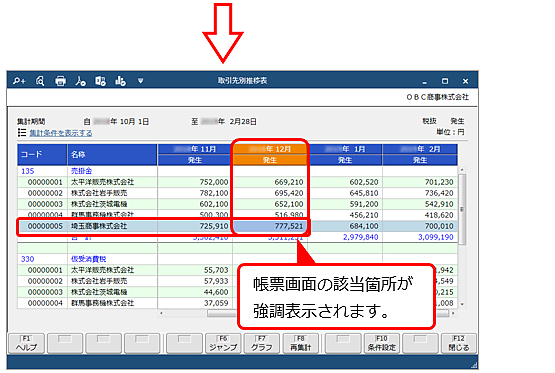Click the vertical scrollbar down arrow
The height and width of the screenshot is (373, 555).
[462, 304]
